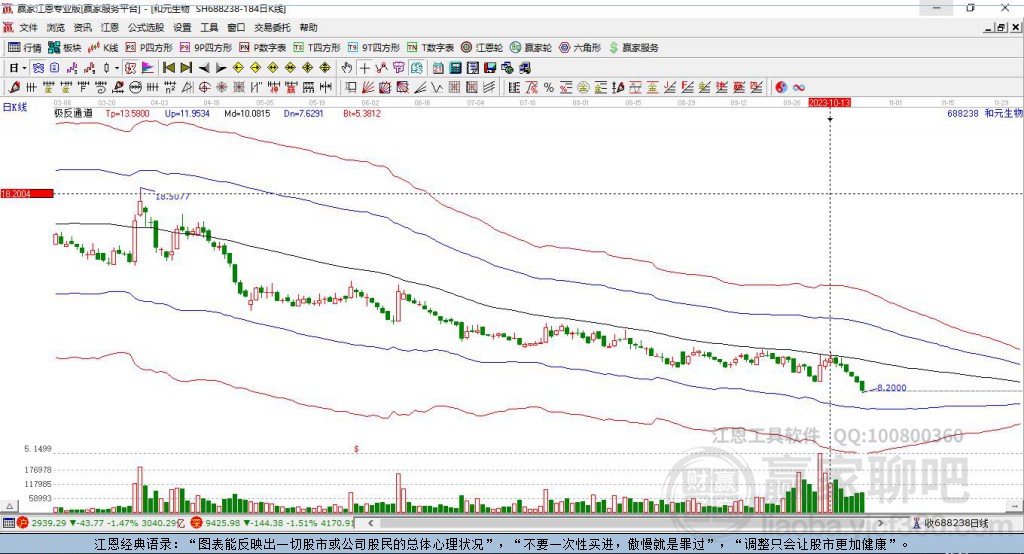Select the red Gann fan lines tool
Screen dimensions: 1024x554
[368, 88]
